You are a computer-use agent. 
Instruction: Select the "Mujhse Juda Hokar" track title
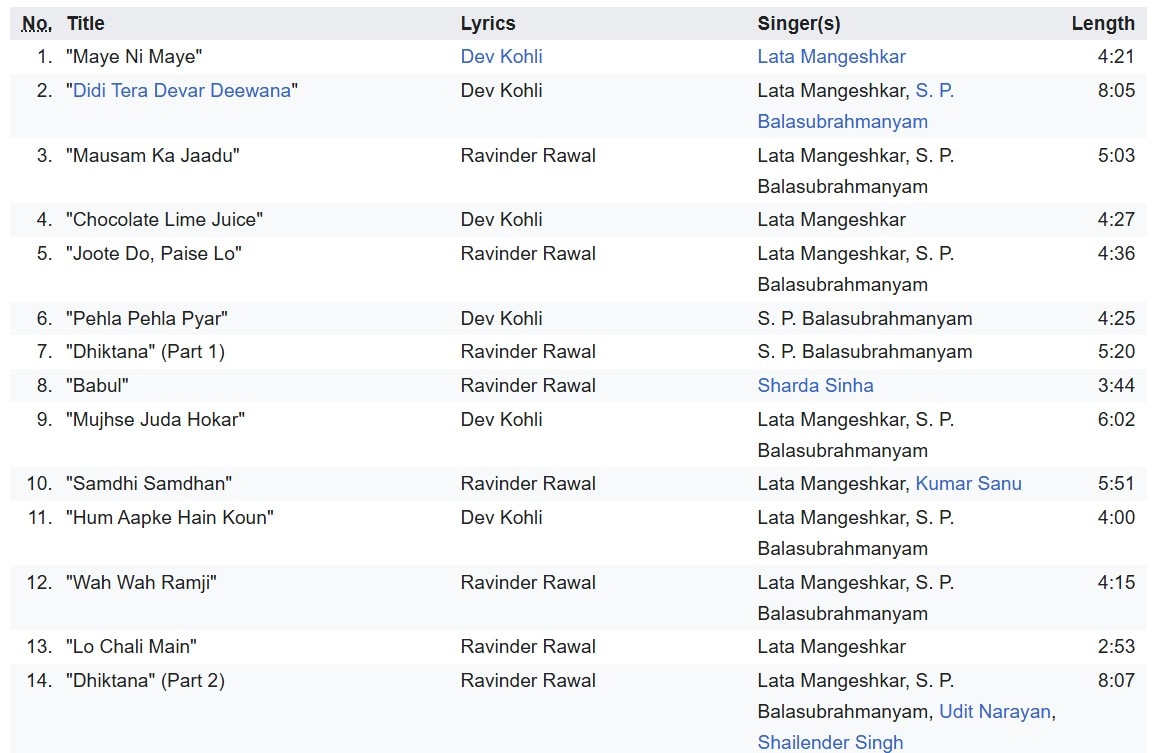(x=155, y=419)
